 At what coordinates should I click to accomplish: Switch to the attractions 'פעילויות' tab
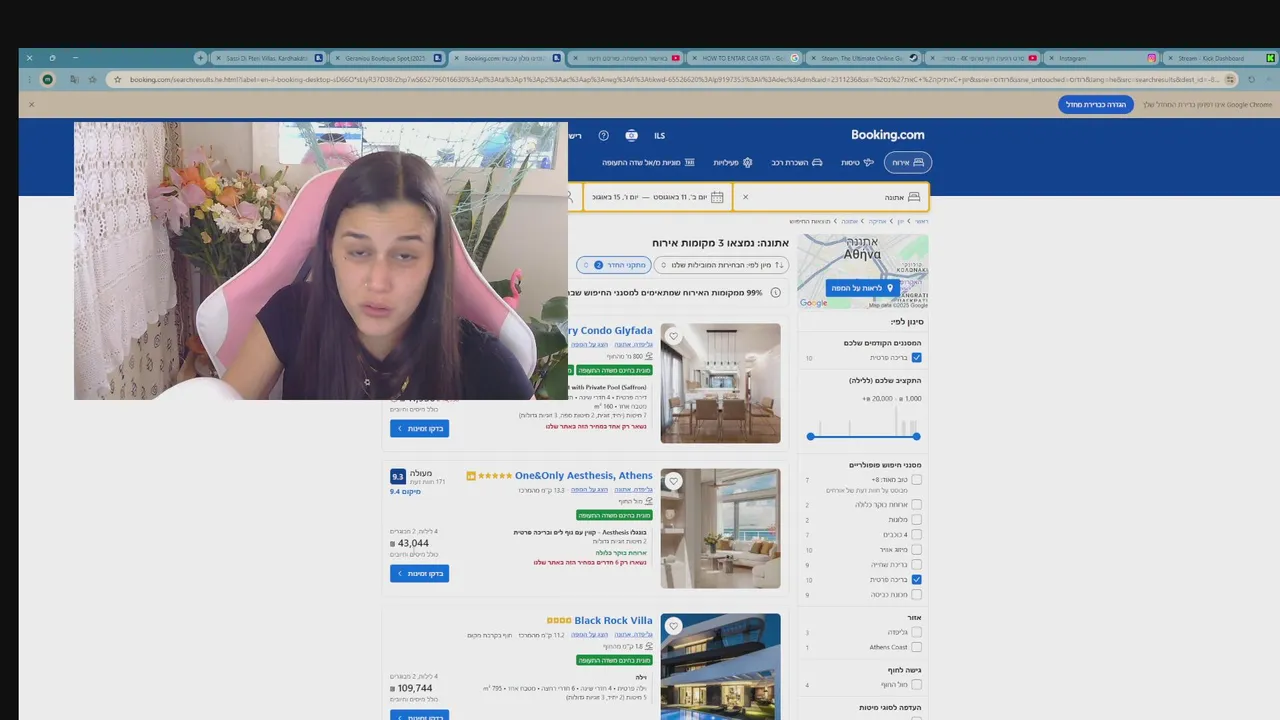click(733, 162)
